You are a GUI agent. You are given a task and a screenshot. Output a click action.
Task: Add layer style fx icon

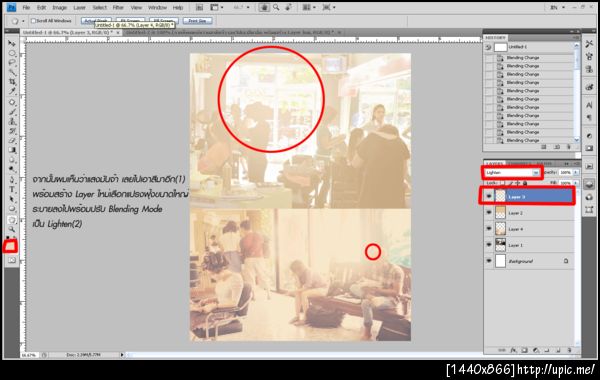pos(513,350)
